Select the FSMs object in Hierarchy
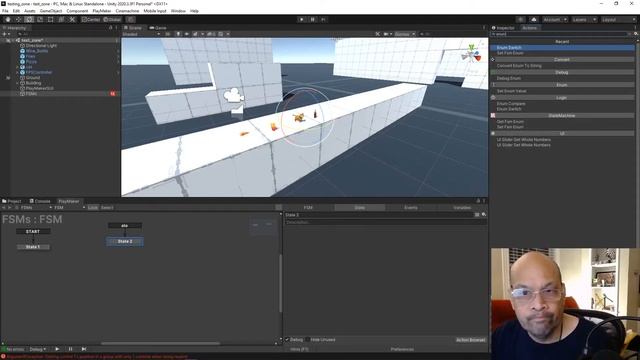The height and width of the screenshot is (360, 640). click(x=31, y=93)
